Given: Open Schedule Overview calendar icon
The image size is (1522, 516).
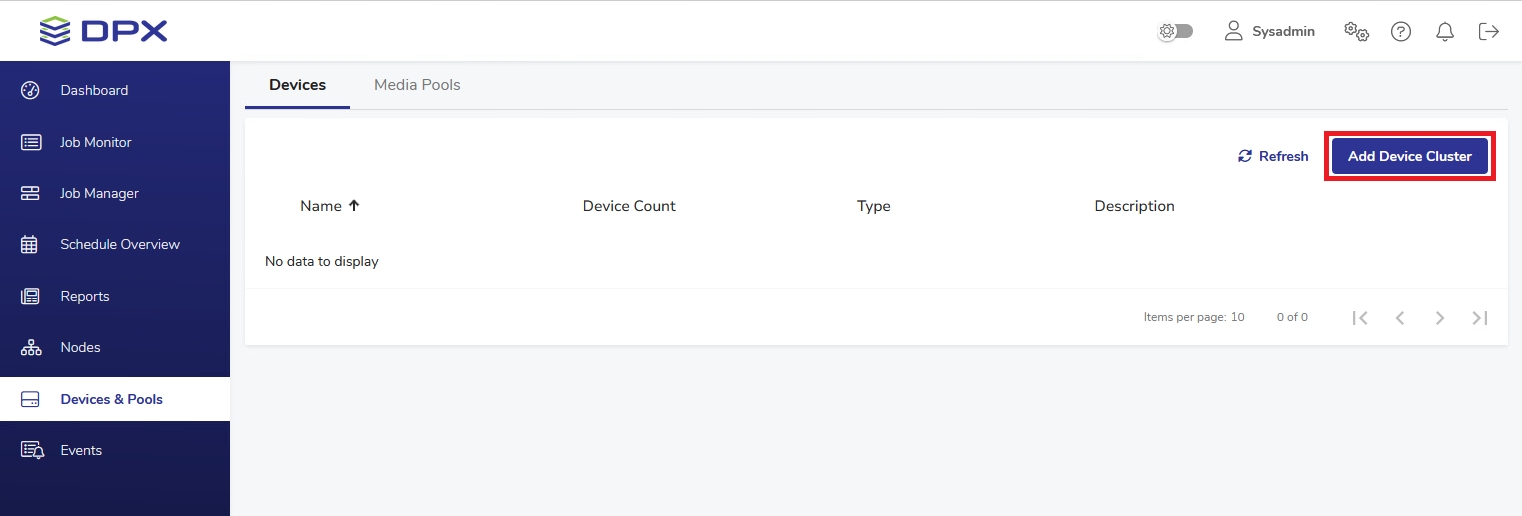Looking at the screenshot, I should (30, 244).
